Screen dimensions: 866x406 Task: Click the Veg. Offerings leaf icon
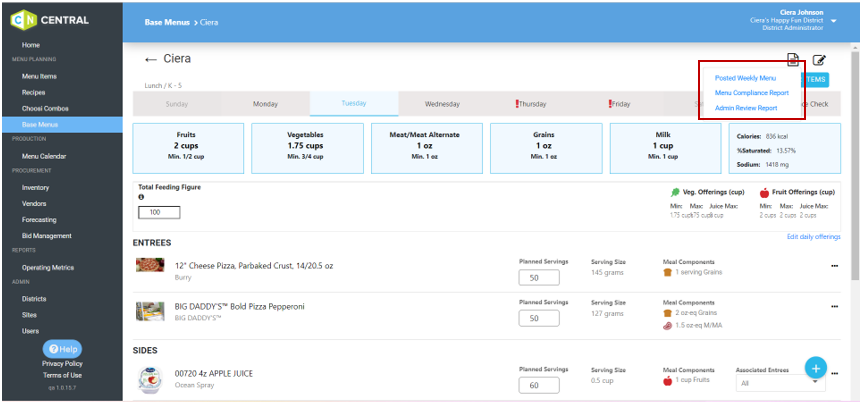pos(675,193)
